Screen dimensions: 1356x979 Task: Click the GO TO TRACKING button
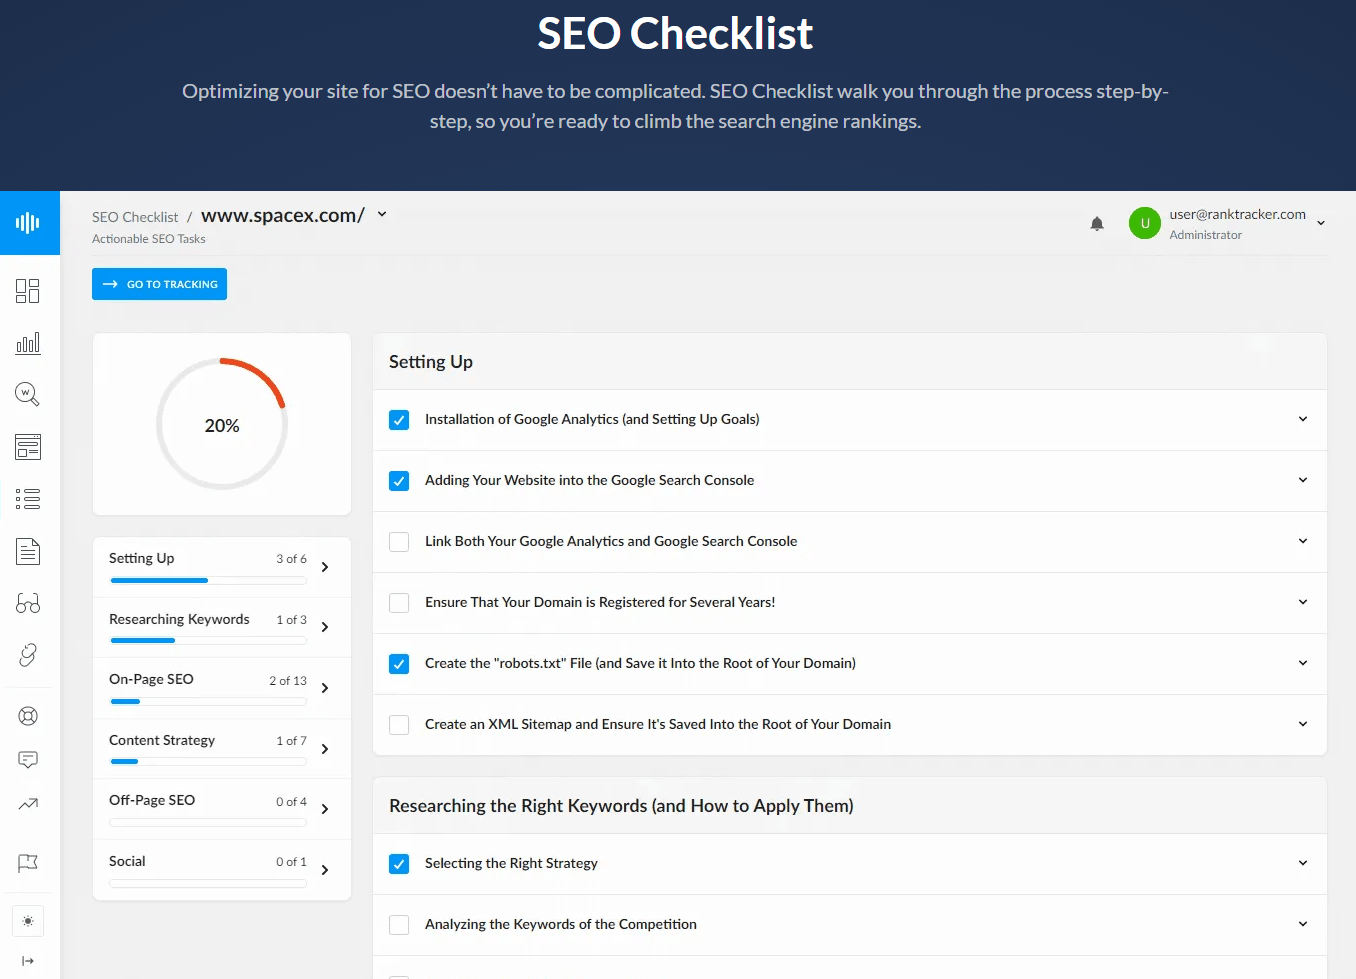[159, 284]
